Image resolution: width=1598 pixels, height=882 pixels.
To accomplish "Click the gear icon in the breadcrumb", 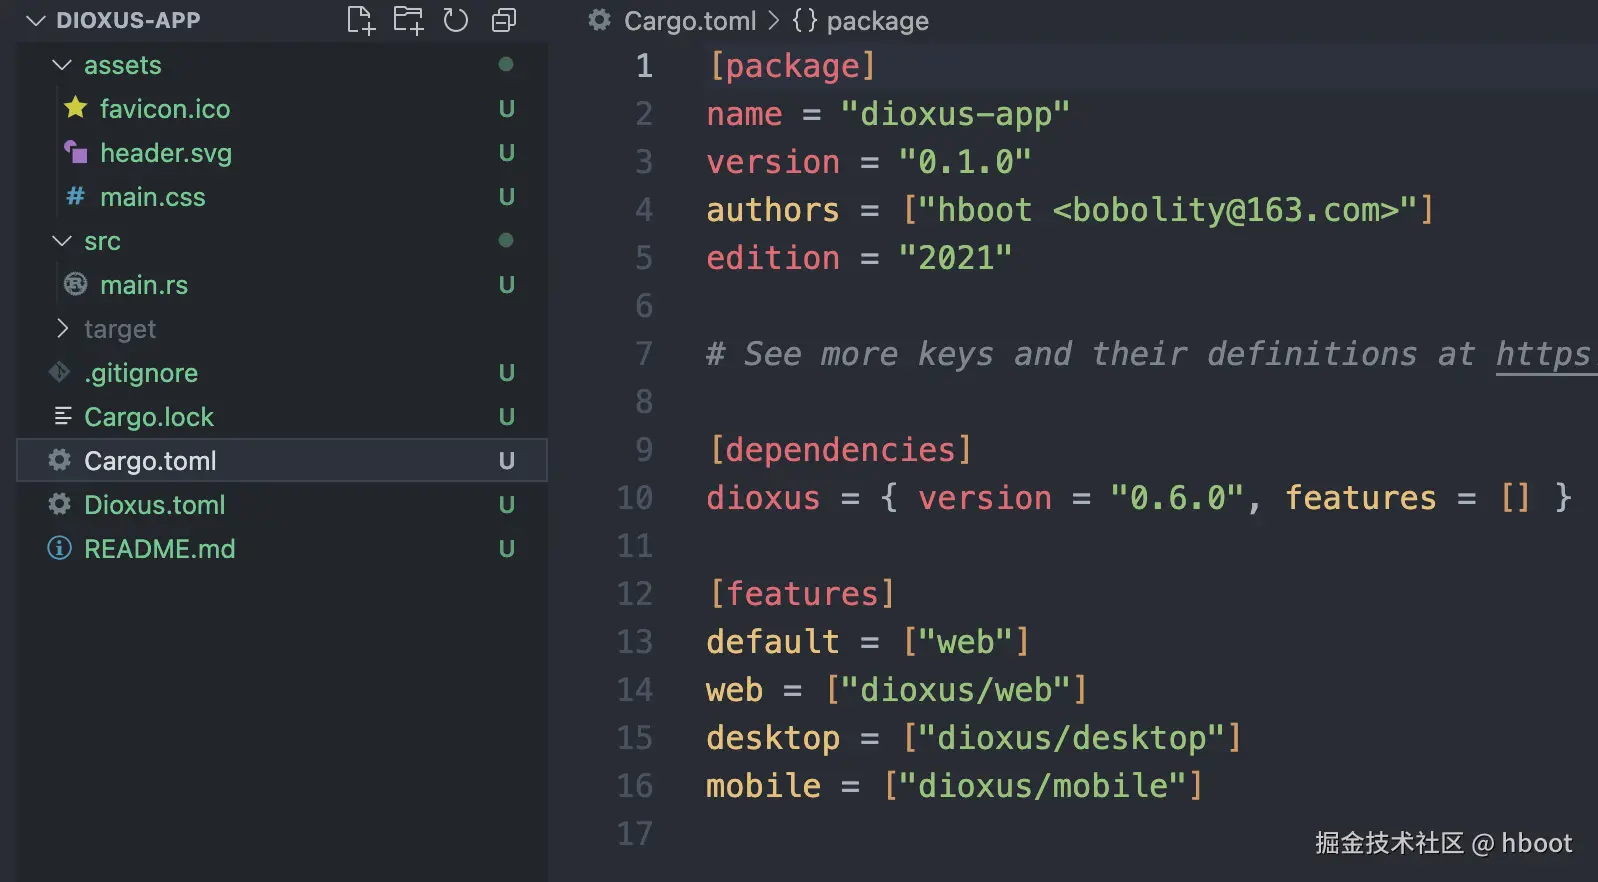I will [600, 20].
